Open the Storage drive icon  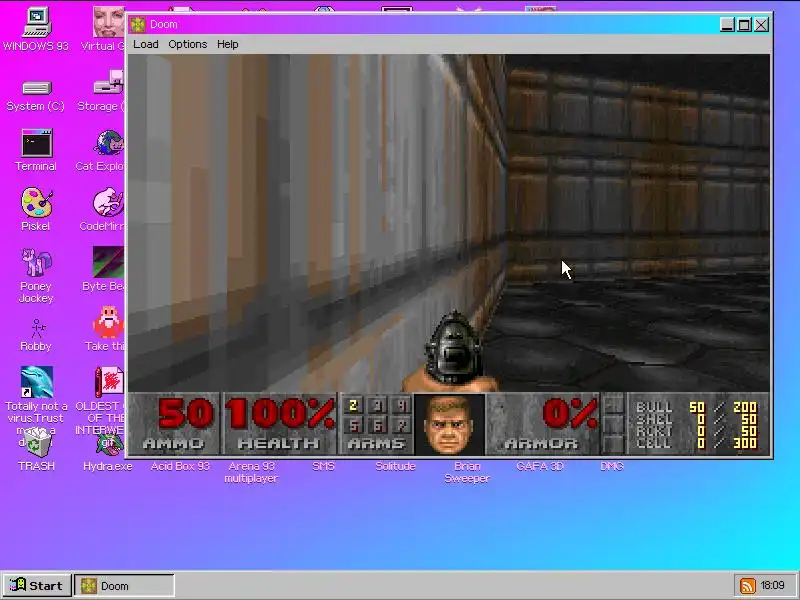click(x=108, y=83)
